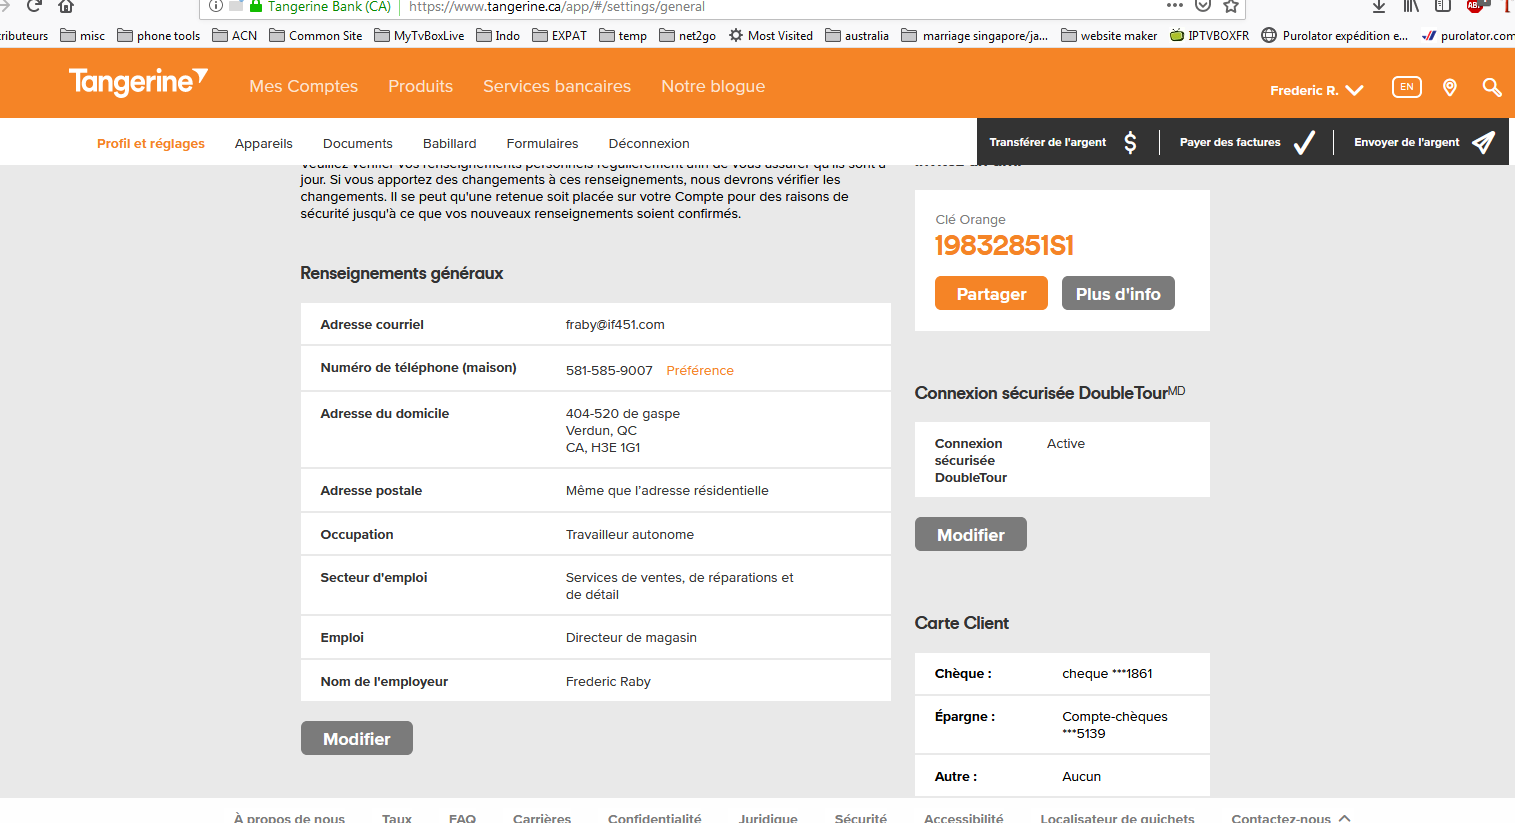The width and height of the screenshot is (1515, 823).
Task: Open the Carrières footer link
Action: (542, 817)
